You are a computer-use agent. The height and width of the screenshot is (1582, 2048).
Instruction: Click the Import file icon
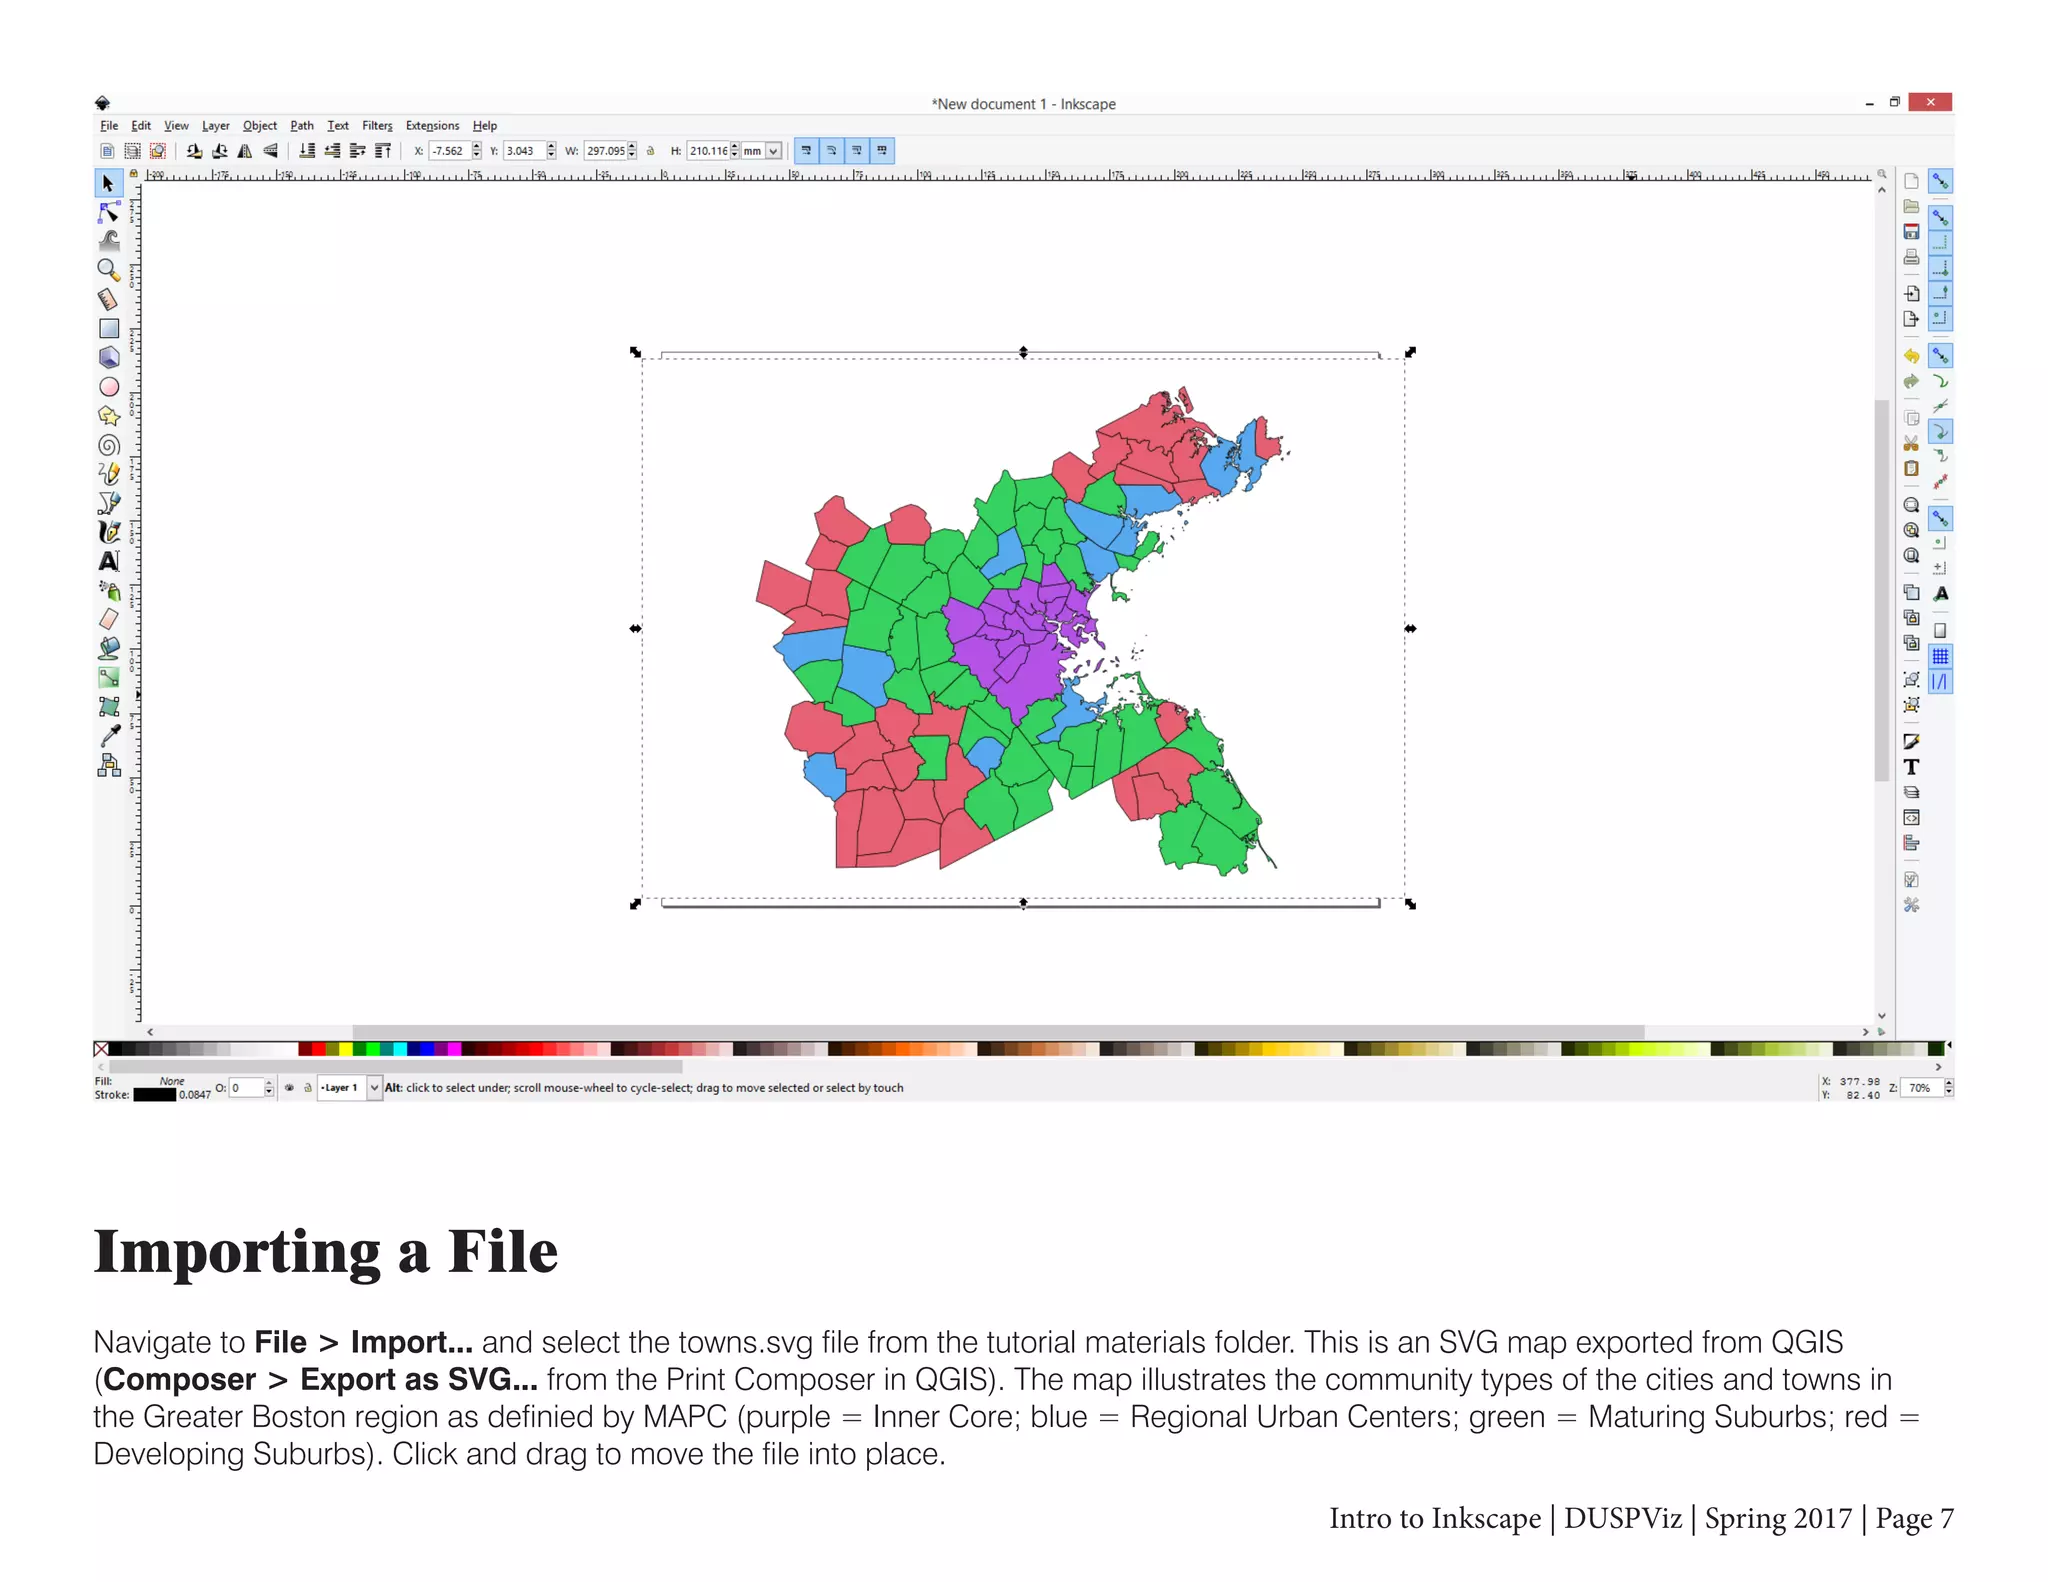click(x=1911, y=294)
